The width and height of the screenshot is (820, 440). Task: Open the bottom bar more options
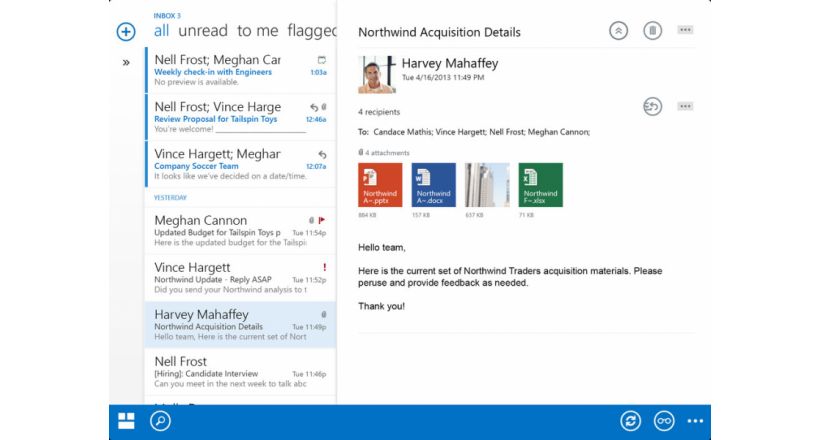(695, 421)
